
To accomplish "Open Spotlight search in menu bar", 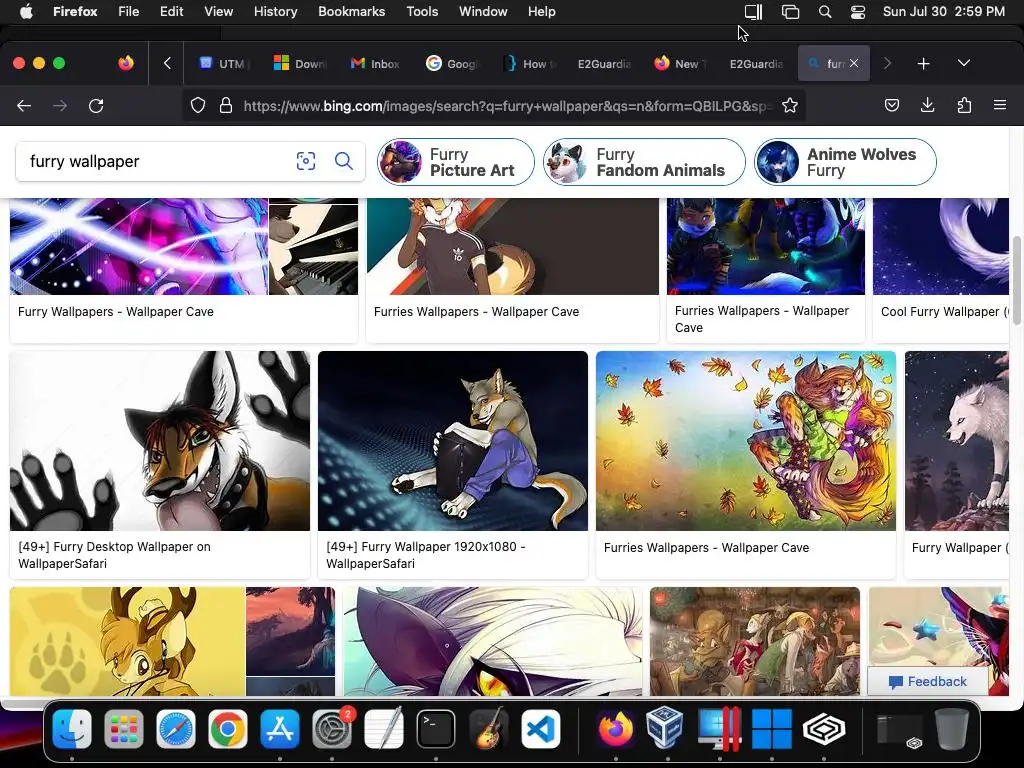I will click(825, 12).
